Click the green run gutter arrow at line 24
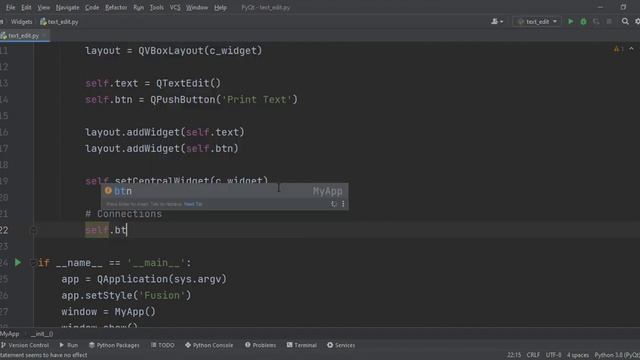 pyautogui.click(x=18, y=262)
